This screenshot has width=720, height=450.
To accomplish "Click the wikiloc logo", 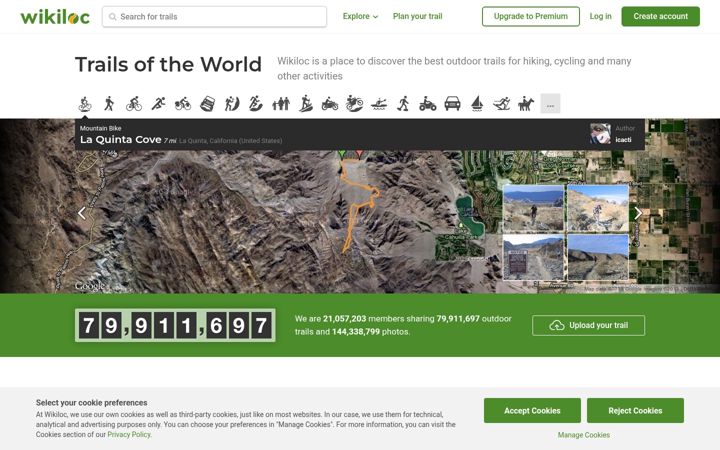I will 55,17.
